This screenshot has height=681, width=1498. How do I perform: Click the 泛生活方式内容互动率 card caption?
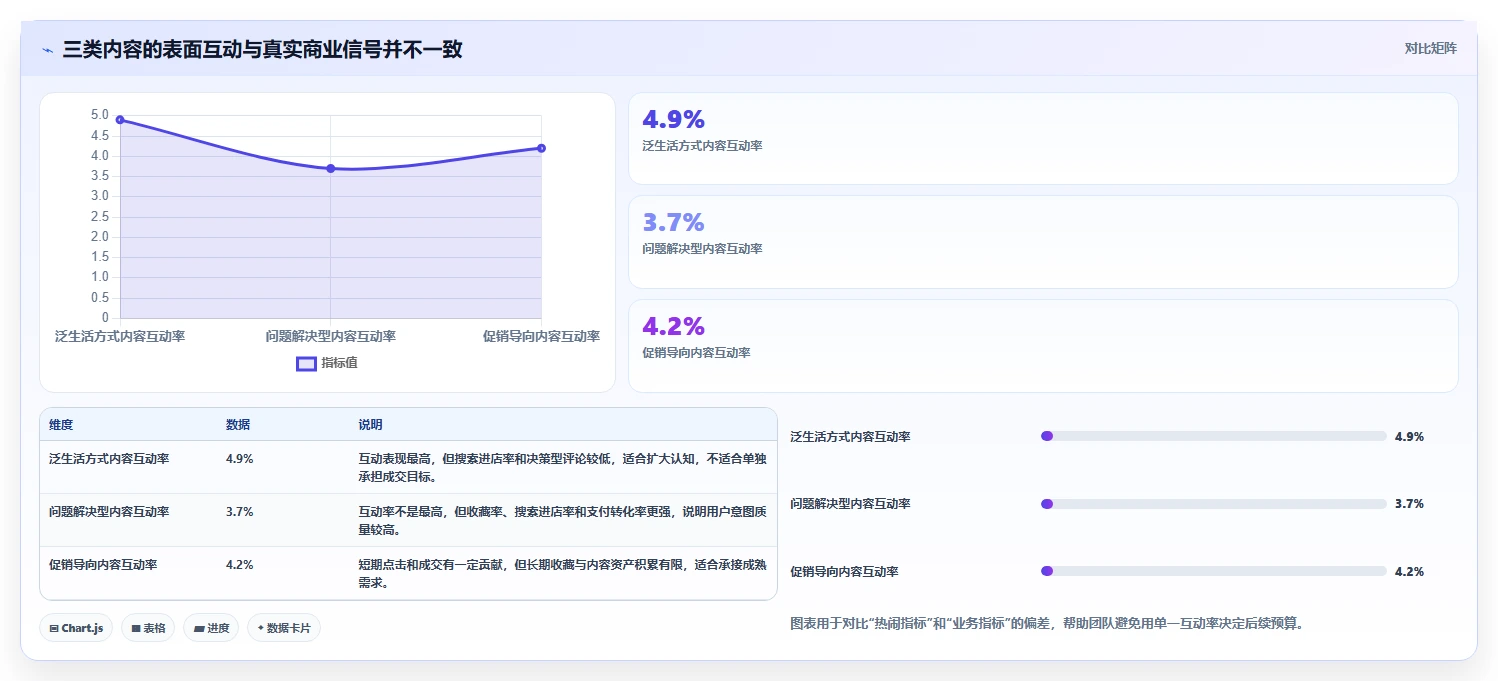(702, 146)
